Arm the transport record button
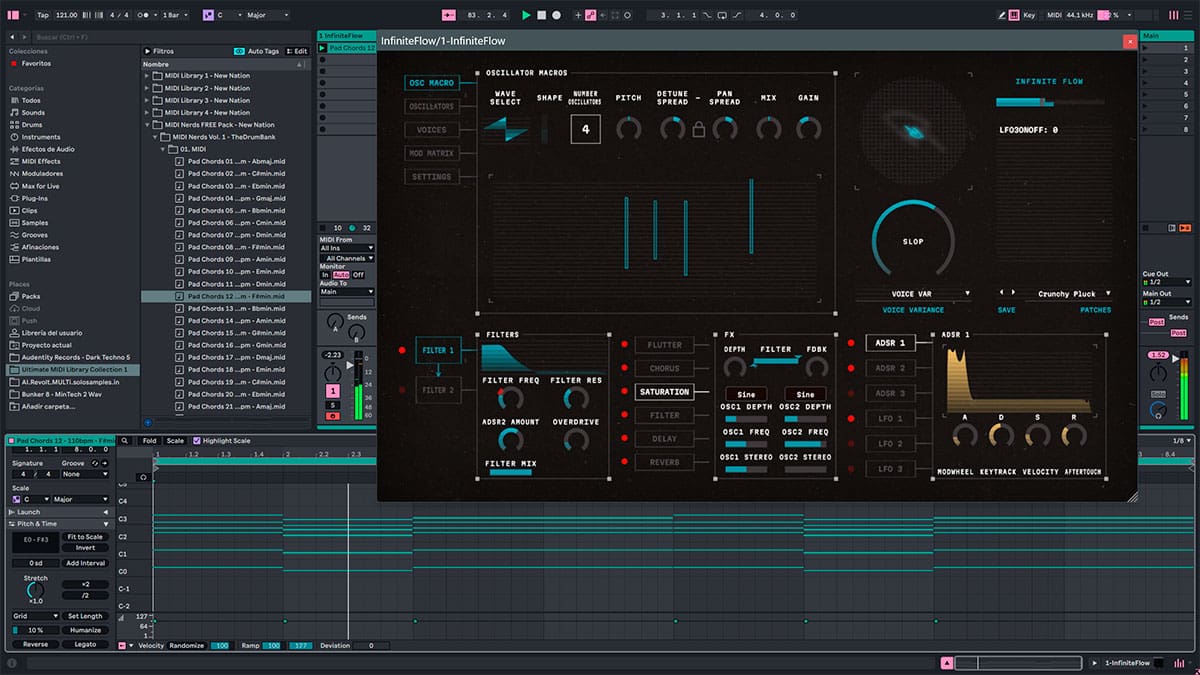Image resolution: width=1200 pixels, height=675 pixels. 557,15
